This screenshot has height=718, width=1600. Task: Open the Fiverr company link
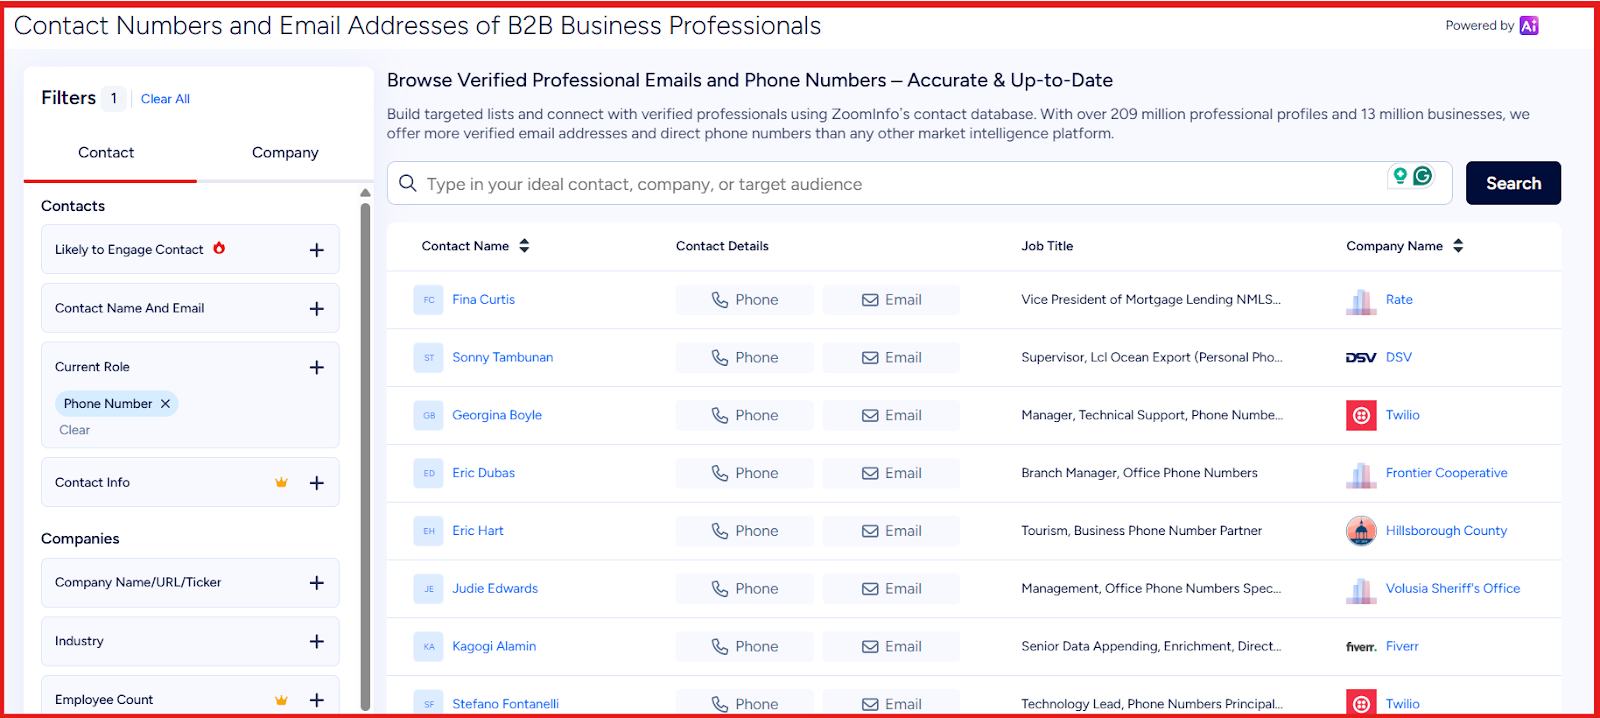[x=1402, y=647]
